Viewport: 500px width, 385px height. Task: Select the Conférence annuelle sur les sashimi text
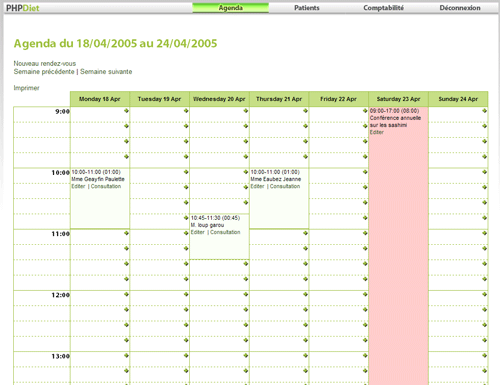(x=395, y=122)
